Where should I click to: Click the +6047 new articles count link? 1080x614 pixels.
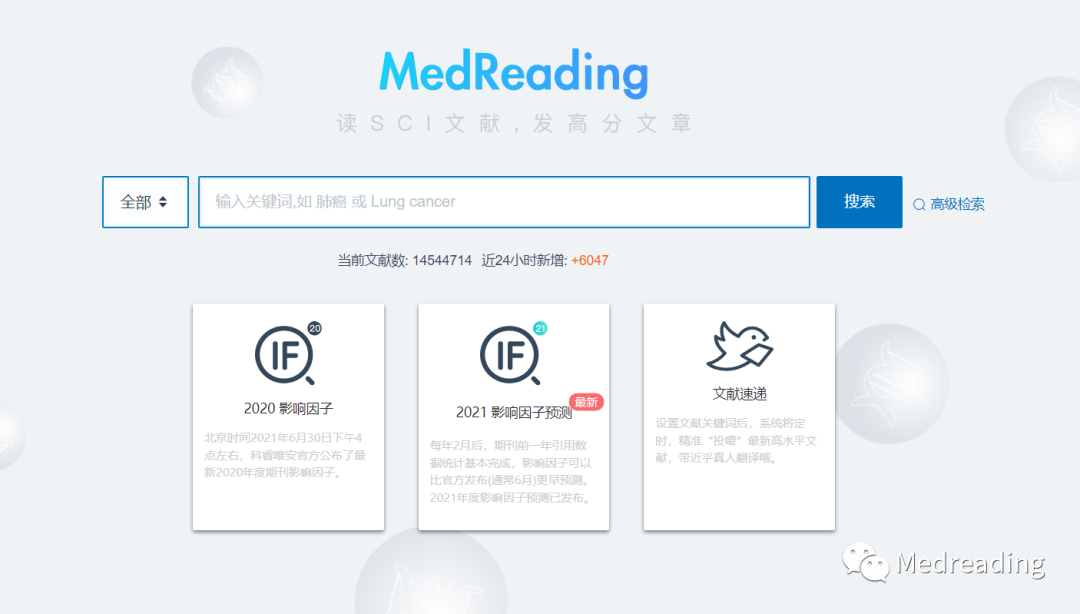[589, 259]
